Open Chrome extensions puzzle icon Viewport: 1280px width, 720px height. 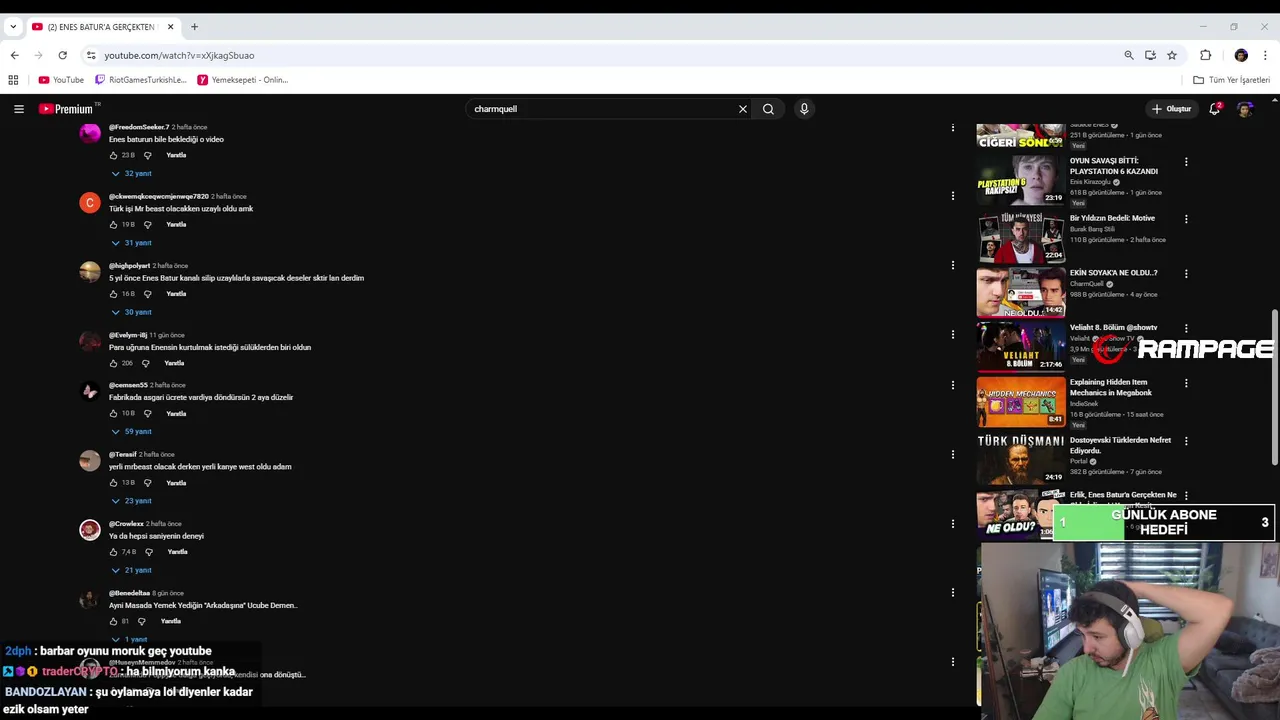click(x=1205, y=55)
